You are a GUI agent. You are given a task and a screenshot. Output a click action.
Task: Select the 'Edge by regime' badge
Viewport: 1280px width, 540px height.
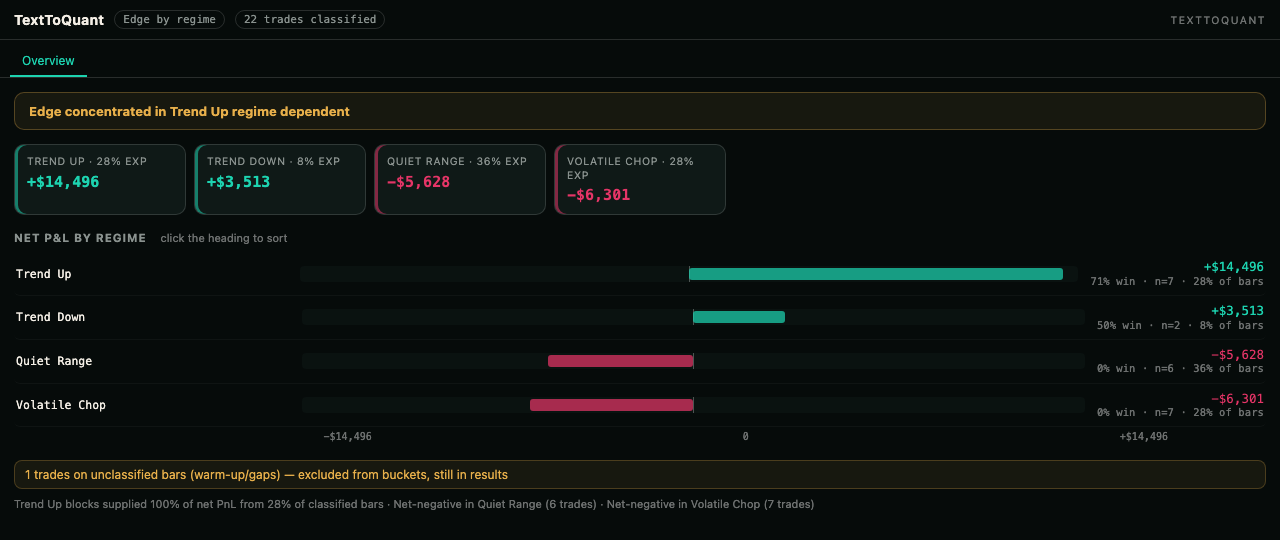click(169, 19)
